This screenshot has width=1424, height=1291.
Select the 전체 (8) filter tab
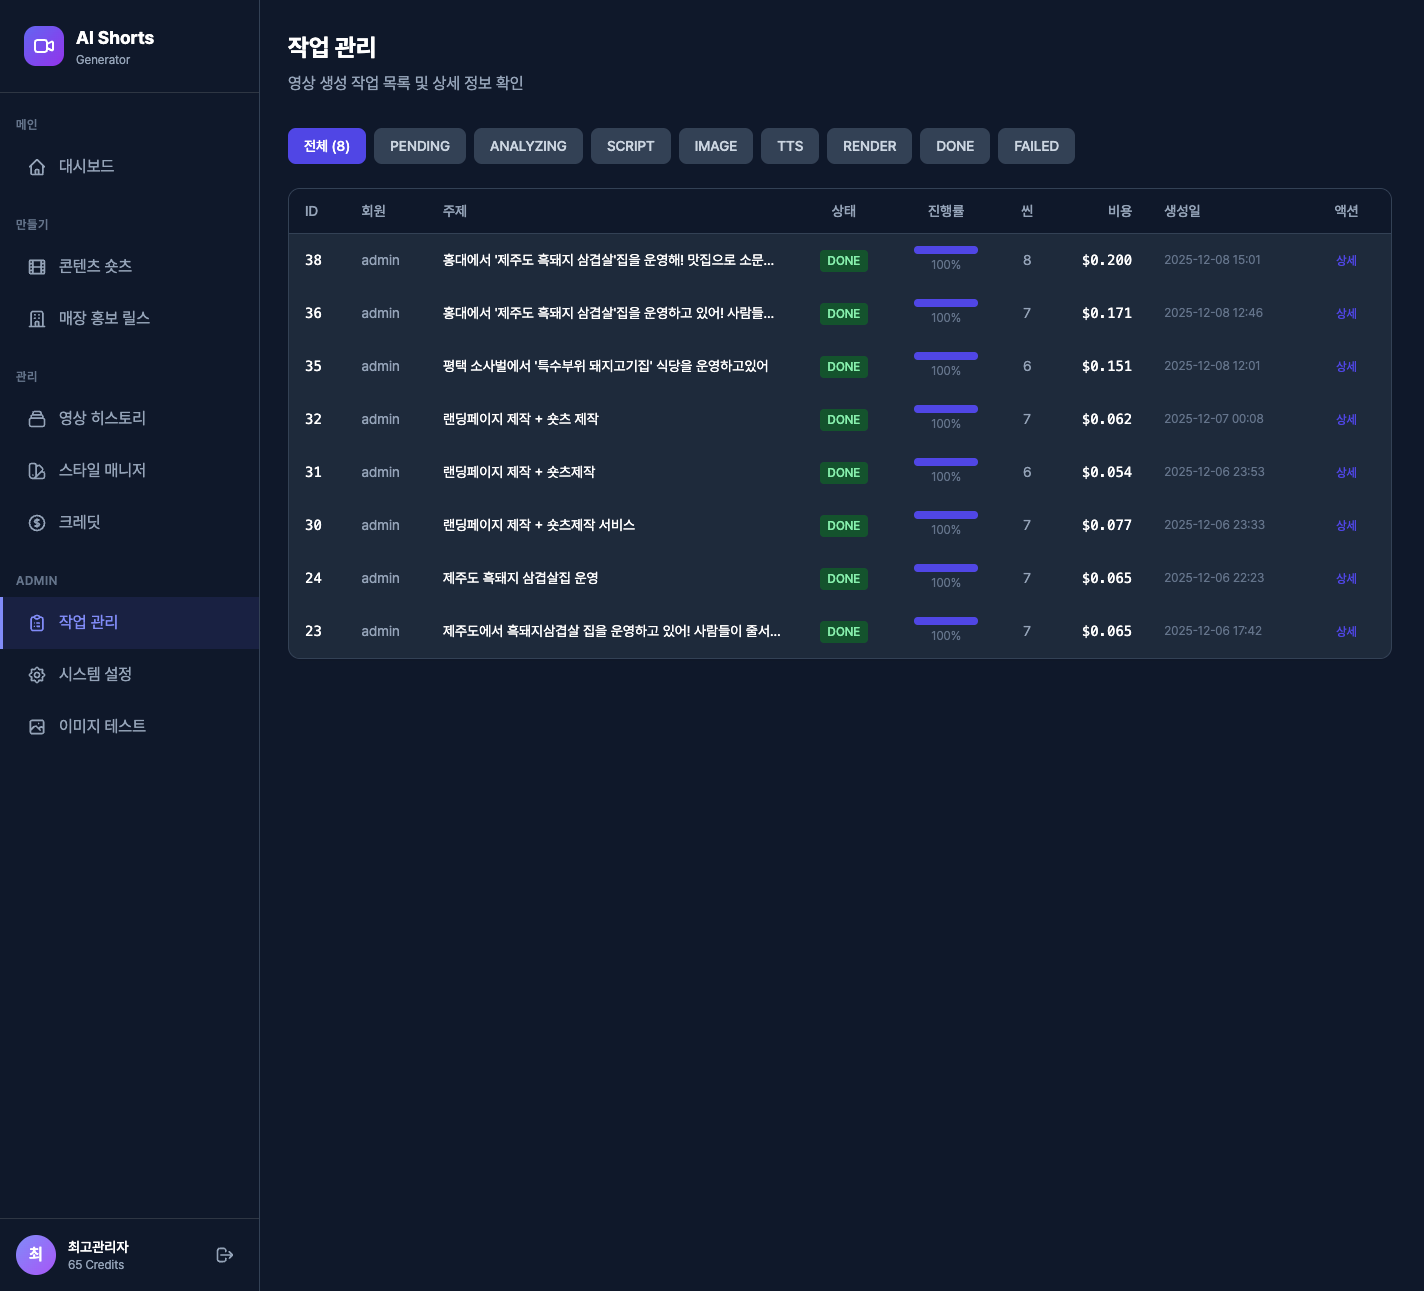[326, 146]
